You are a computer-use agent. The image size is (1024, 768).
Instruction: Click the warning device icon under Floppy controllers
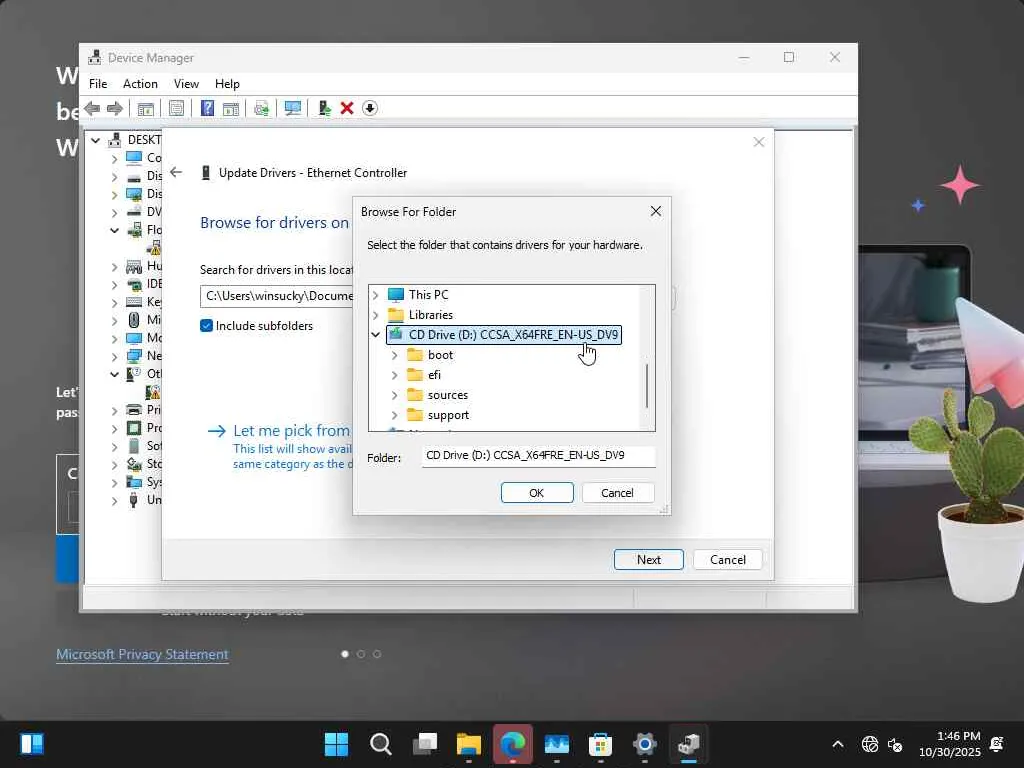[153, 248]
